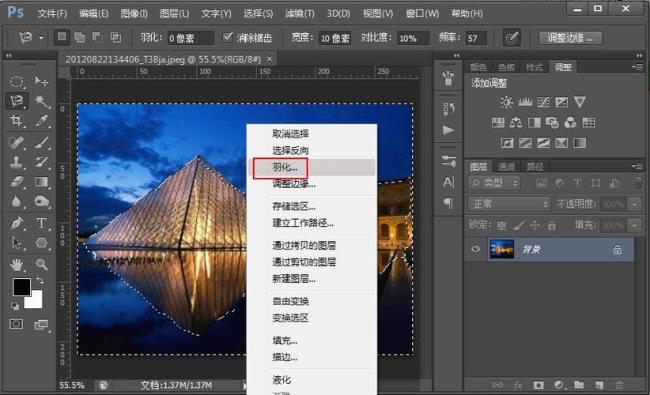The height and width of the screenshot is (395, 650).
Task: Switch to the Channels tab
Action: [506, 166]
